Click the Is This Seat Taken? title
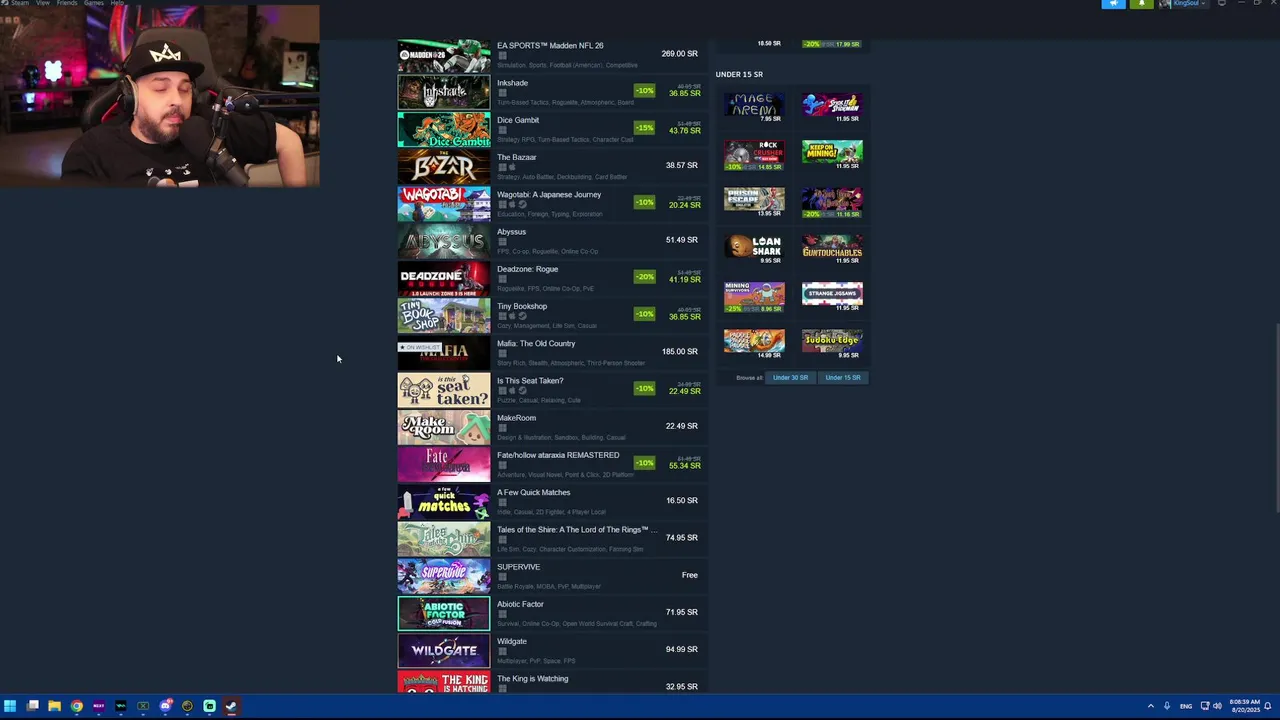1280x720 pixels. click(x=530, y=381)
